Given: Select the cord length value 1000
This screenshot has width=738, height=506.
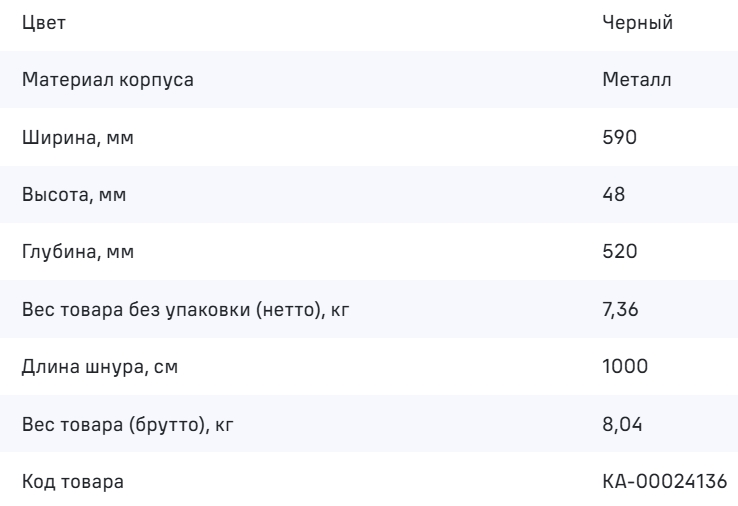Looking at the screenshot, I should (x=625, y=367).
